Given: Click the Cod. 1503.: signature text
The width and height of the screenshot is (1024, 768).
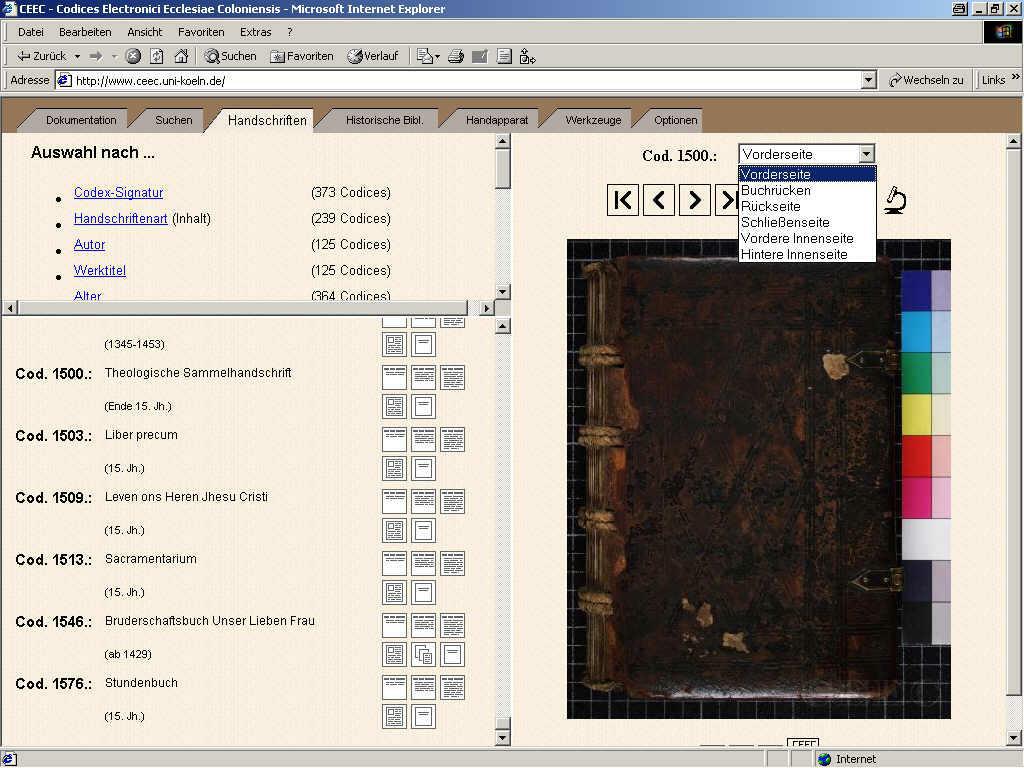Looking at the screenshot, I should (x=54, y=436).
